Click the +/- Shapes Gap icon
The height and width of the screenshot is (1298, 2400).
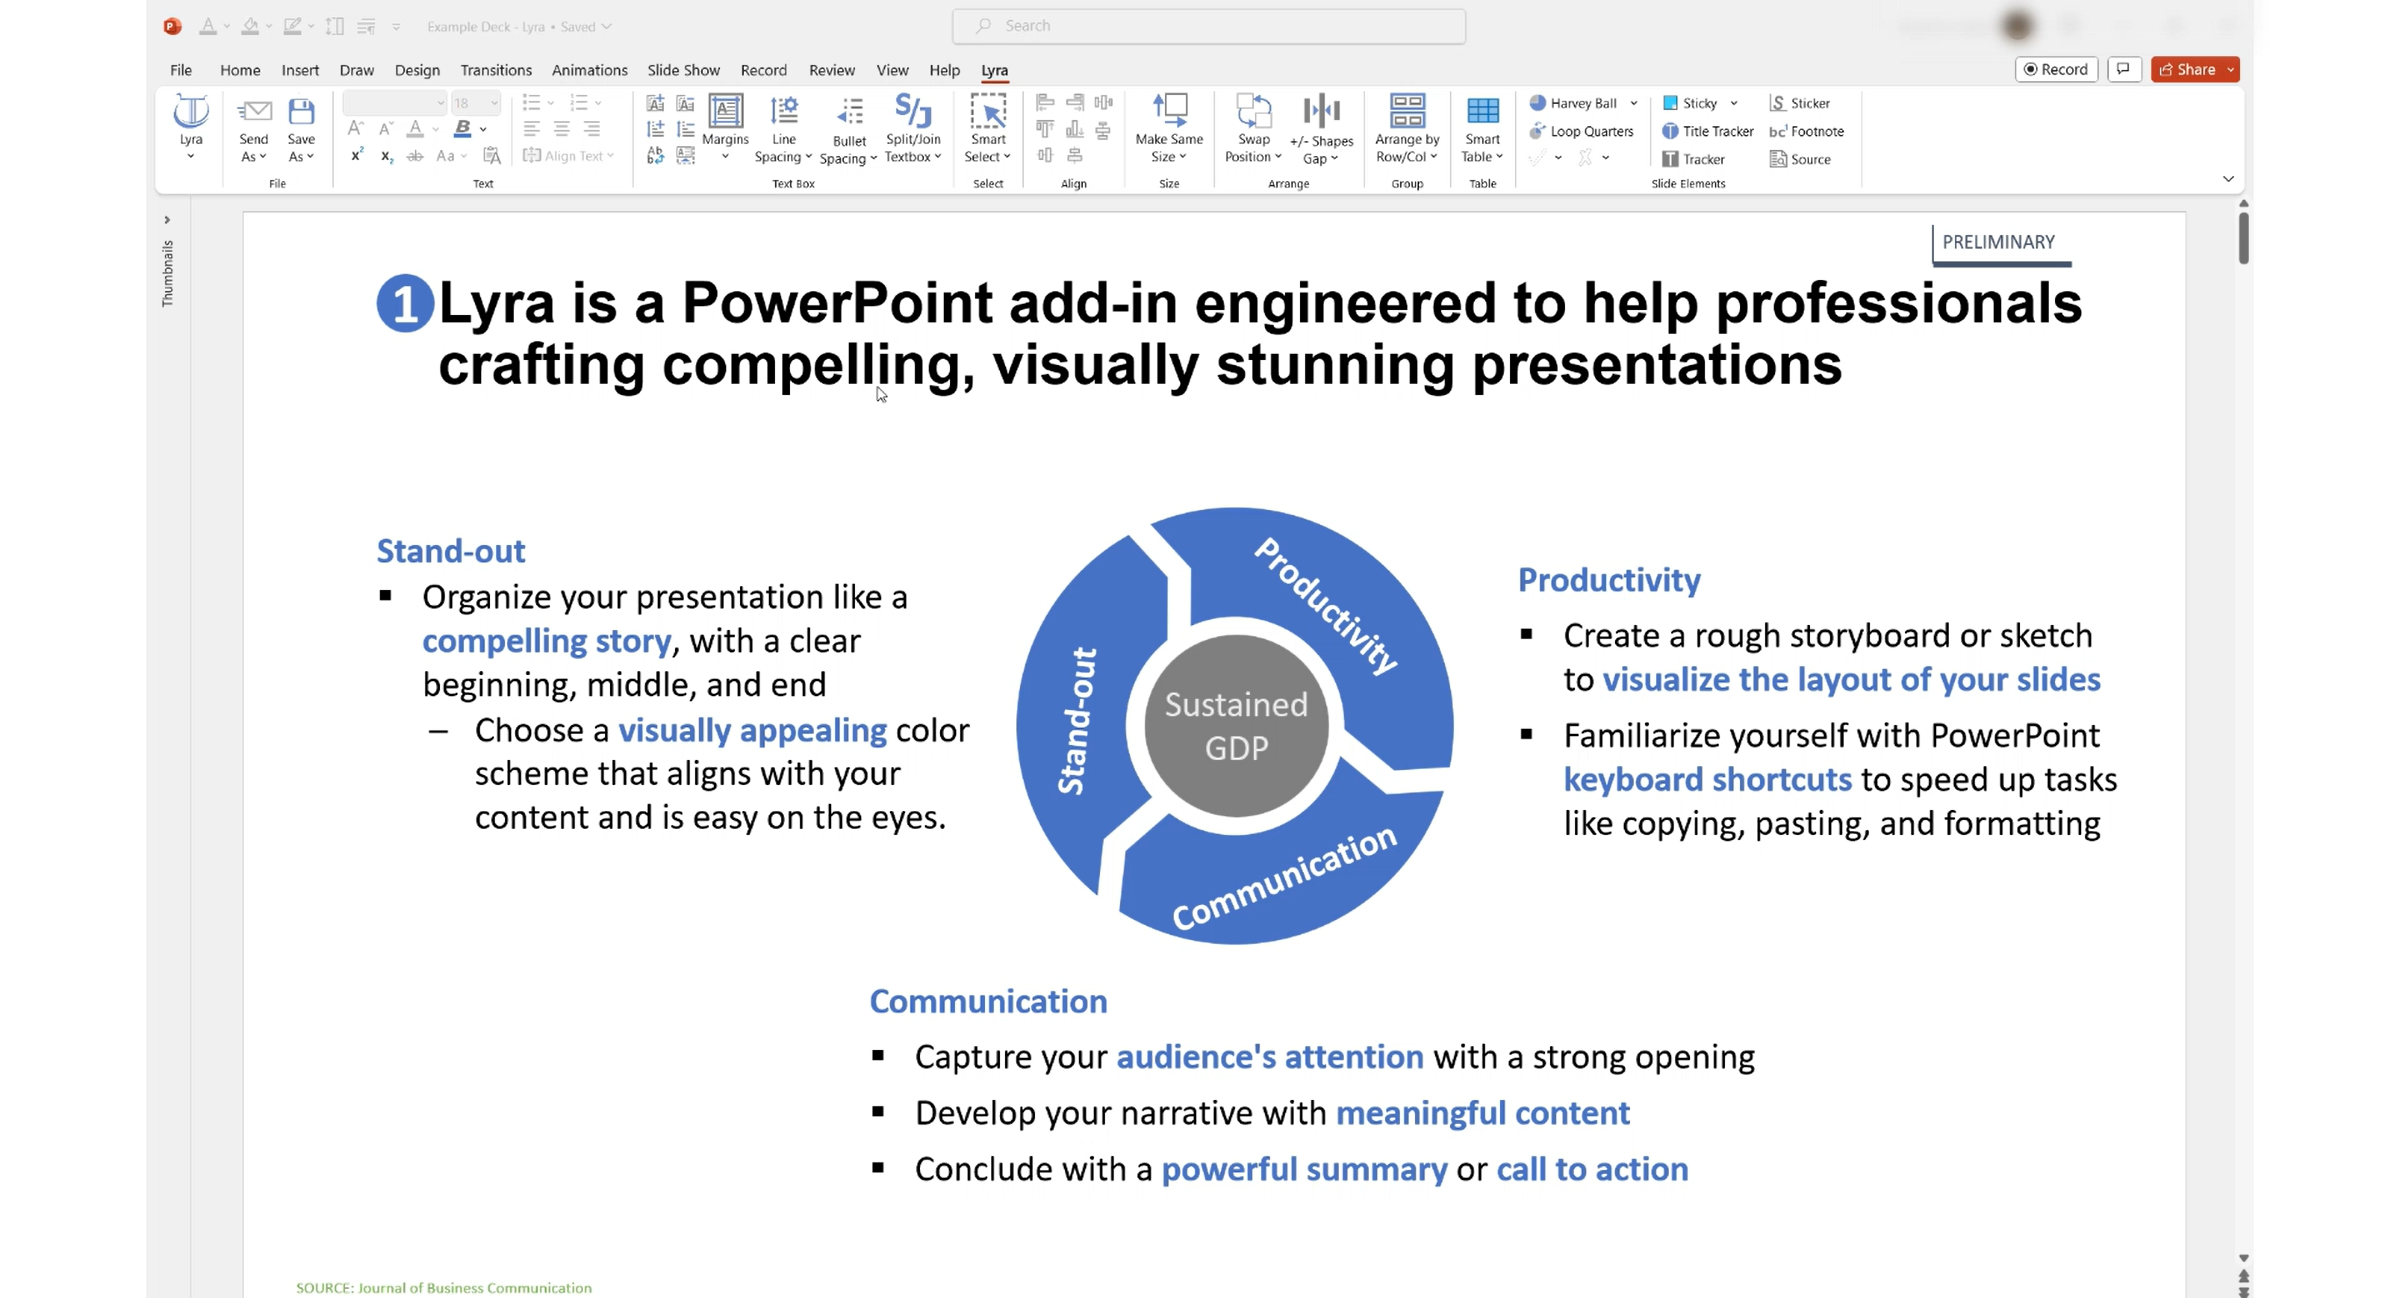point(1321,111)
